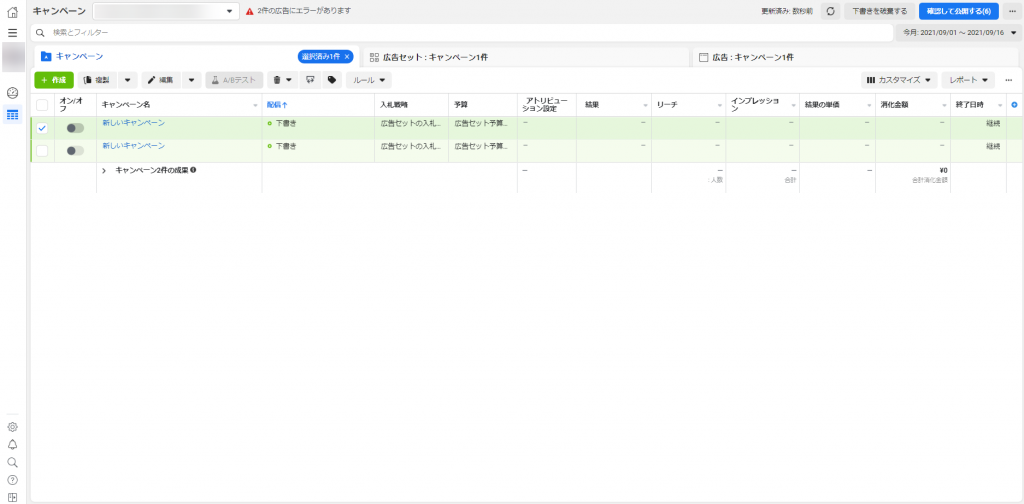1024x504 pixels.
Task: Open the toolbar three-dot menu beside レポート
Action: 1008,80
